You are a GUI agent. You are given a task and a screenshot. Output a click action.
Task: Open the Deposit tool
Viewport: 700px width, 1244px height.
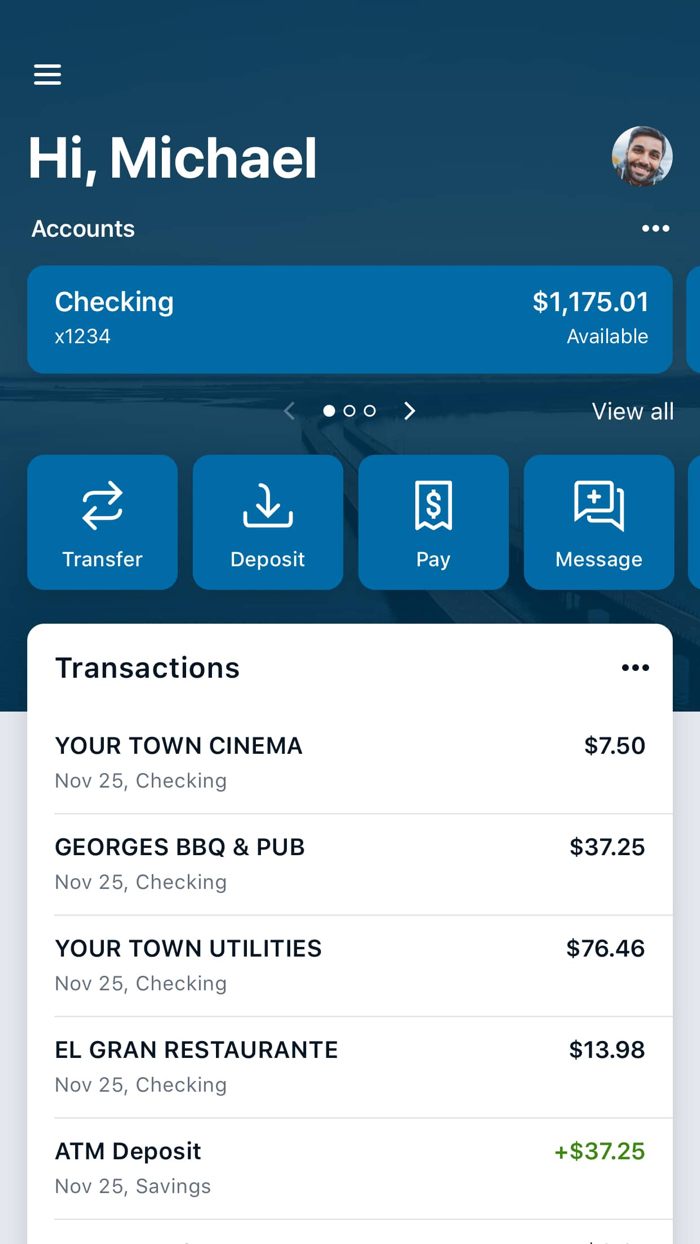tap(267, 522)
